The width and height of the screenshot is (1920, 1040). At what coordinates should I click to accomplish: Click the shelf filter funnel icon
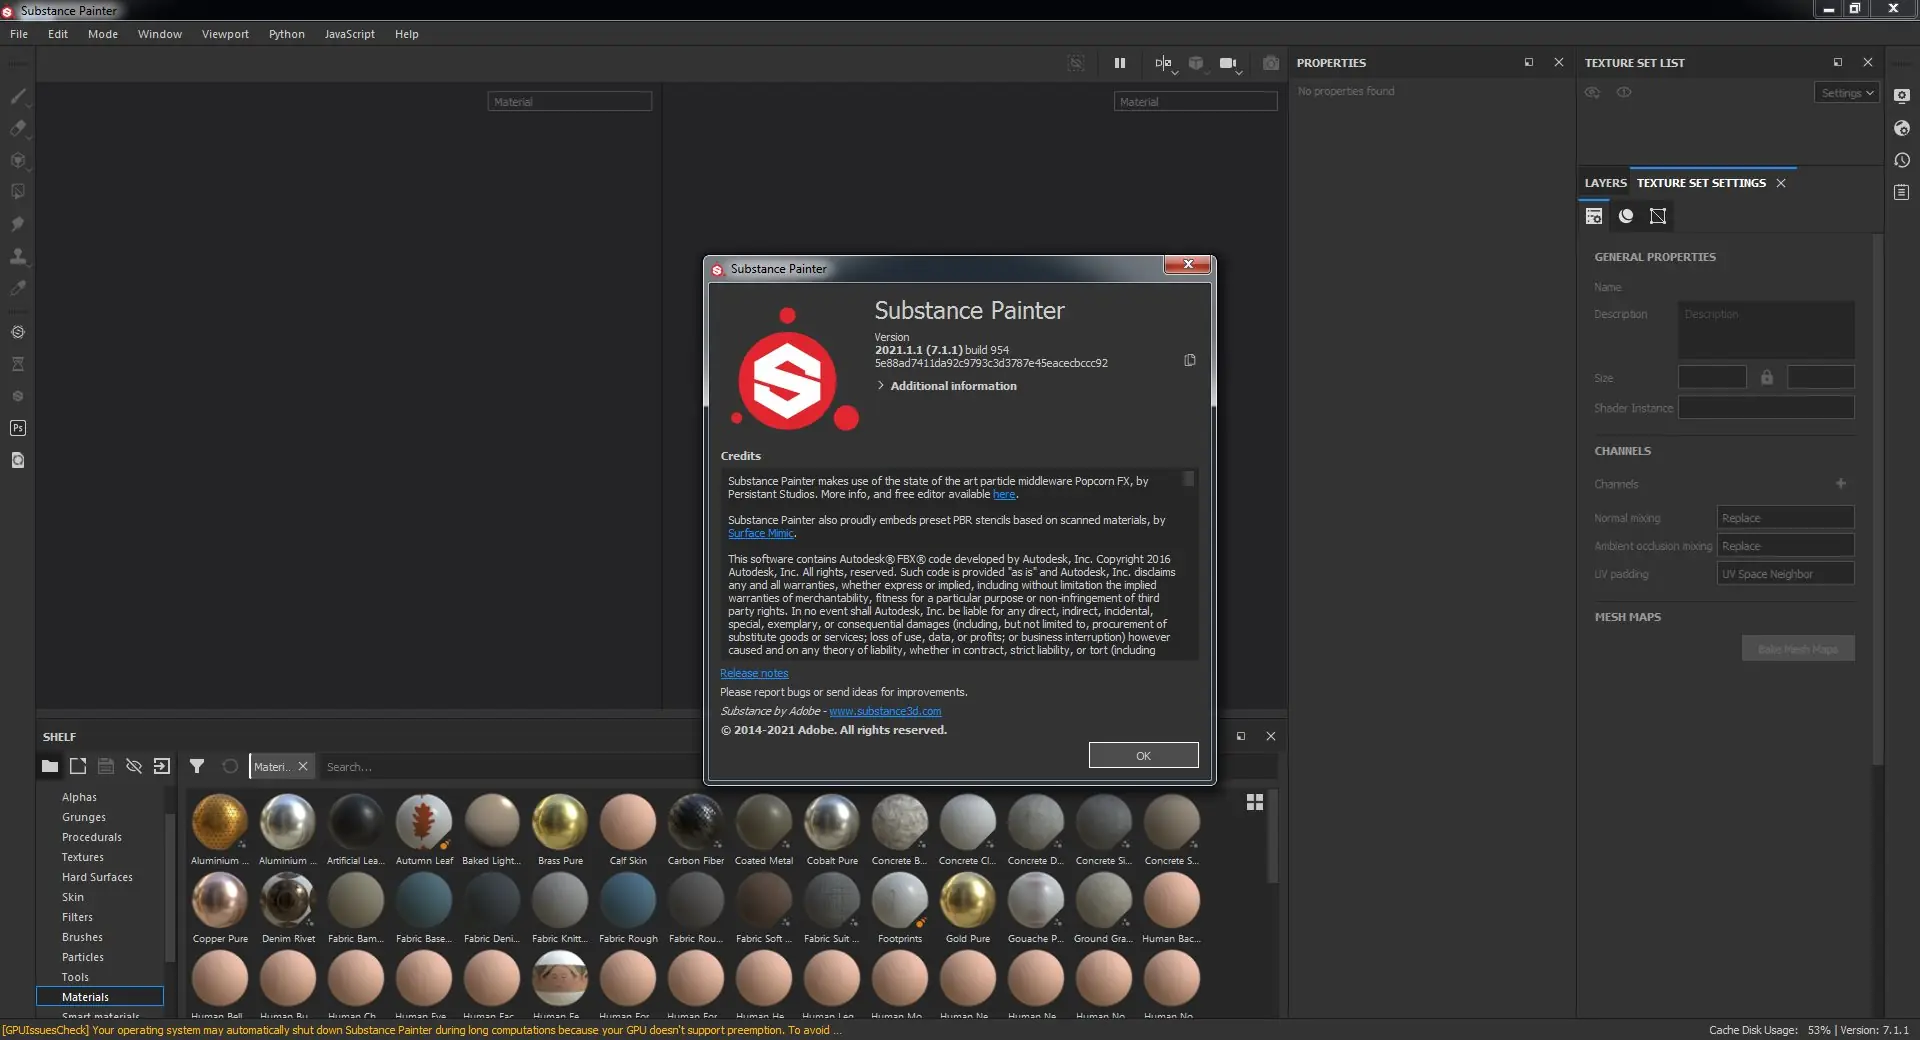197,767
